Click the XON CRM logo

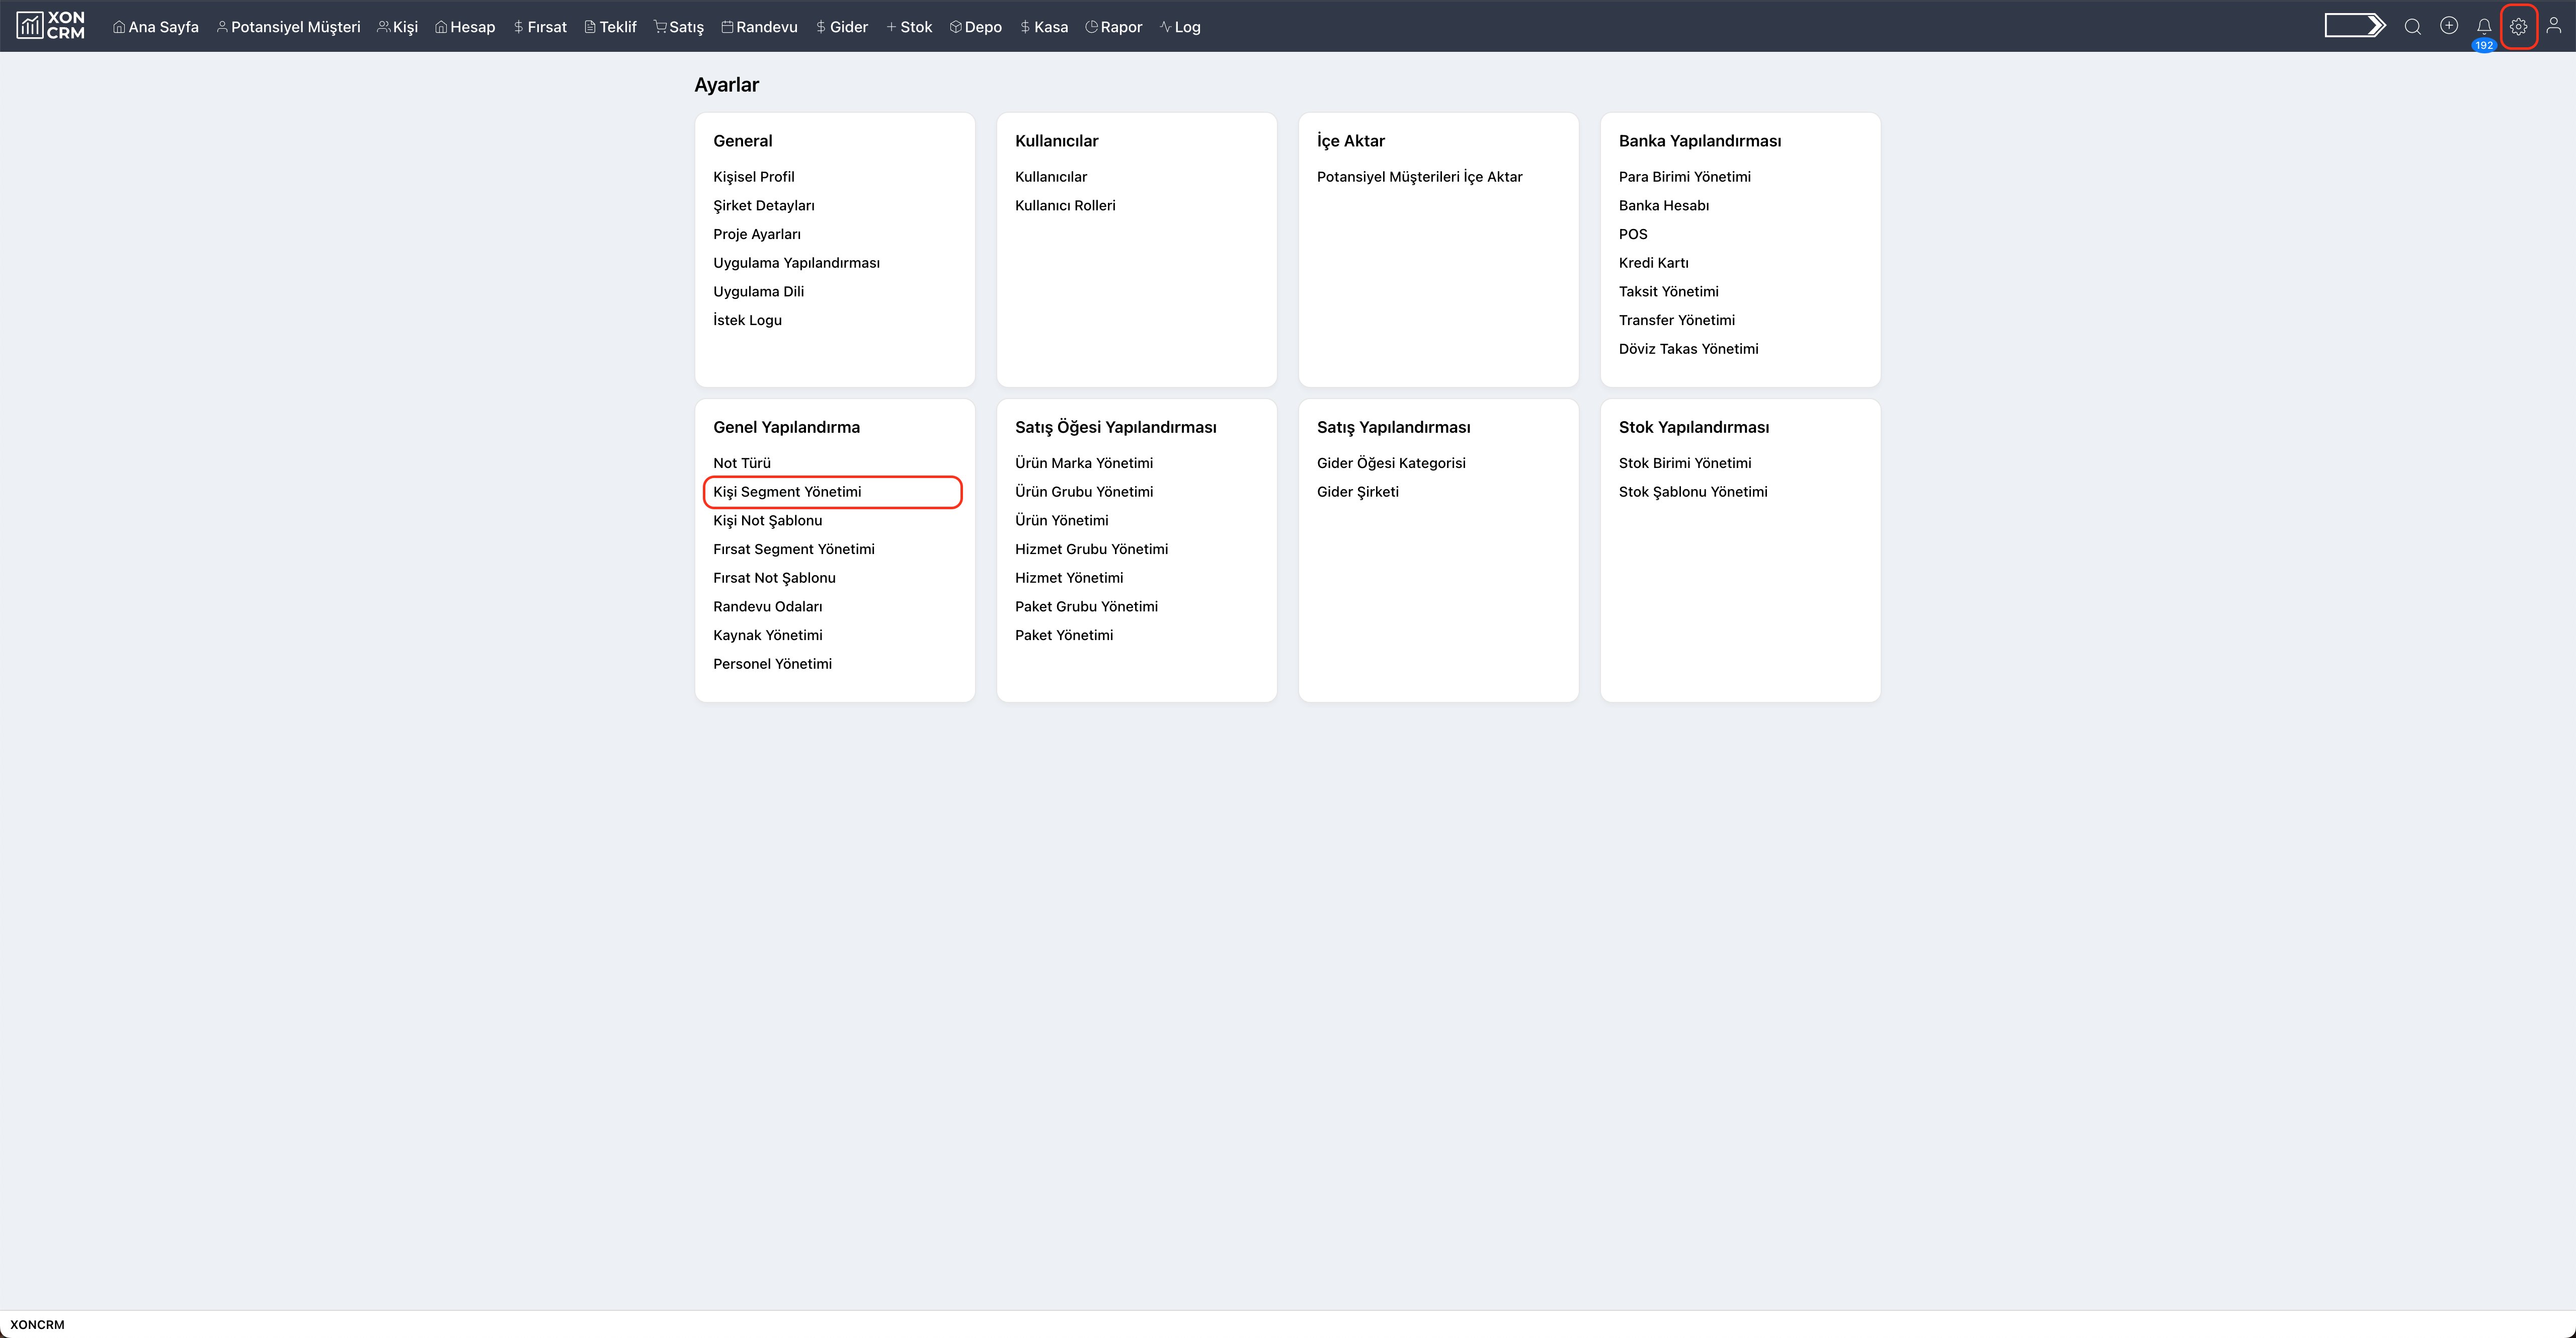[51, 26]
